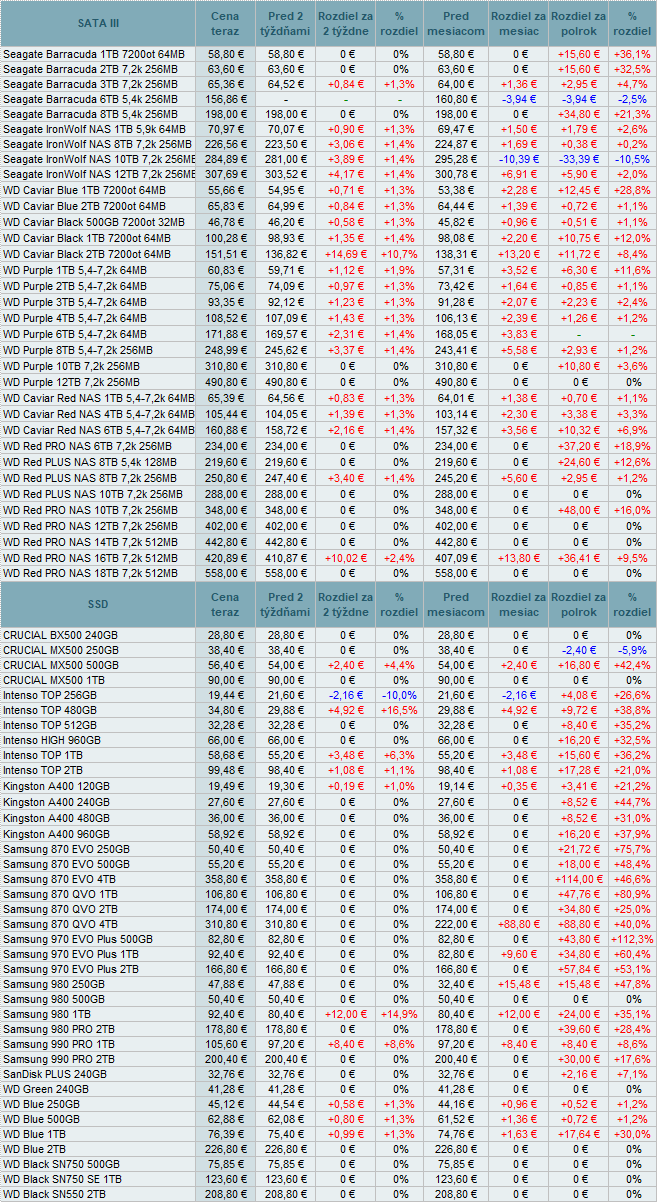Select WD Caviar Red NAS 4TB 5,4-7,2k 64MB name

point(99,413)
